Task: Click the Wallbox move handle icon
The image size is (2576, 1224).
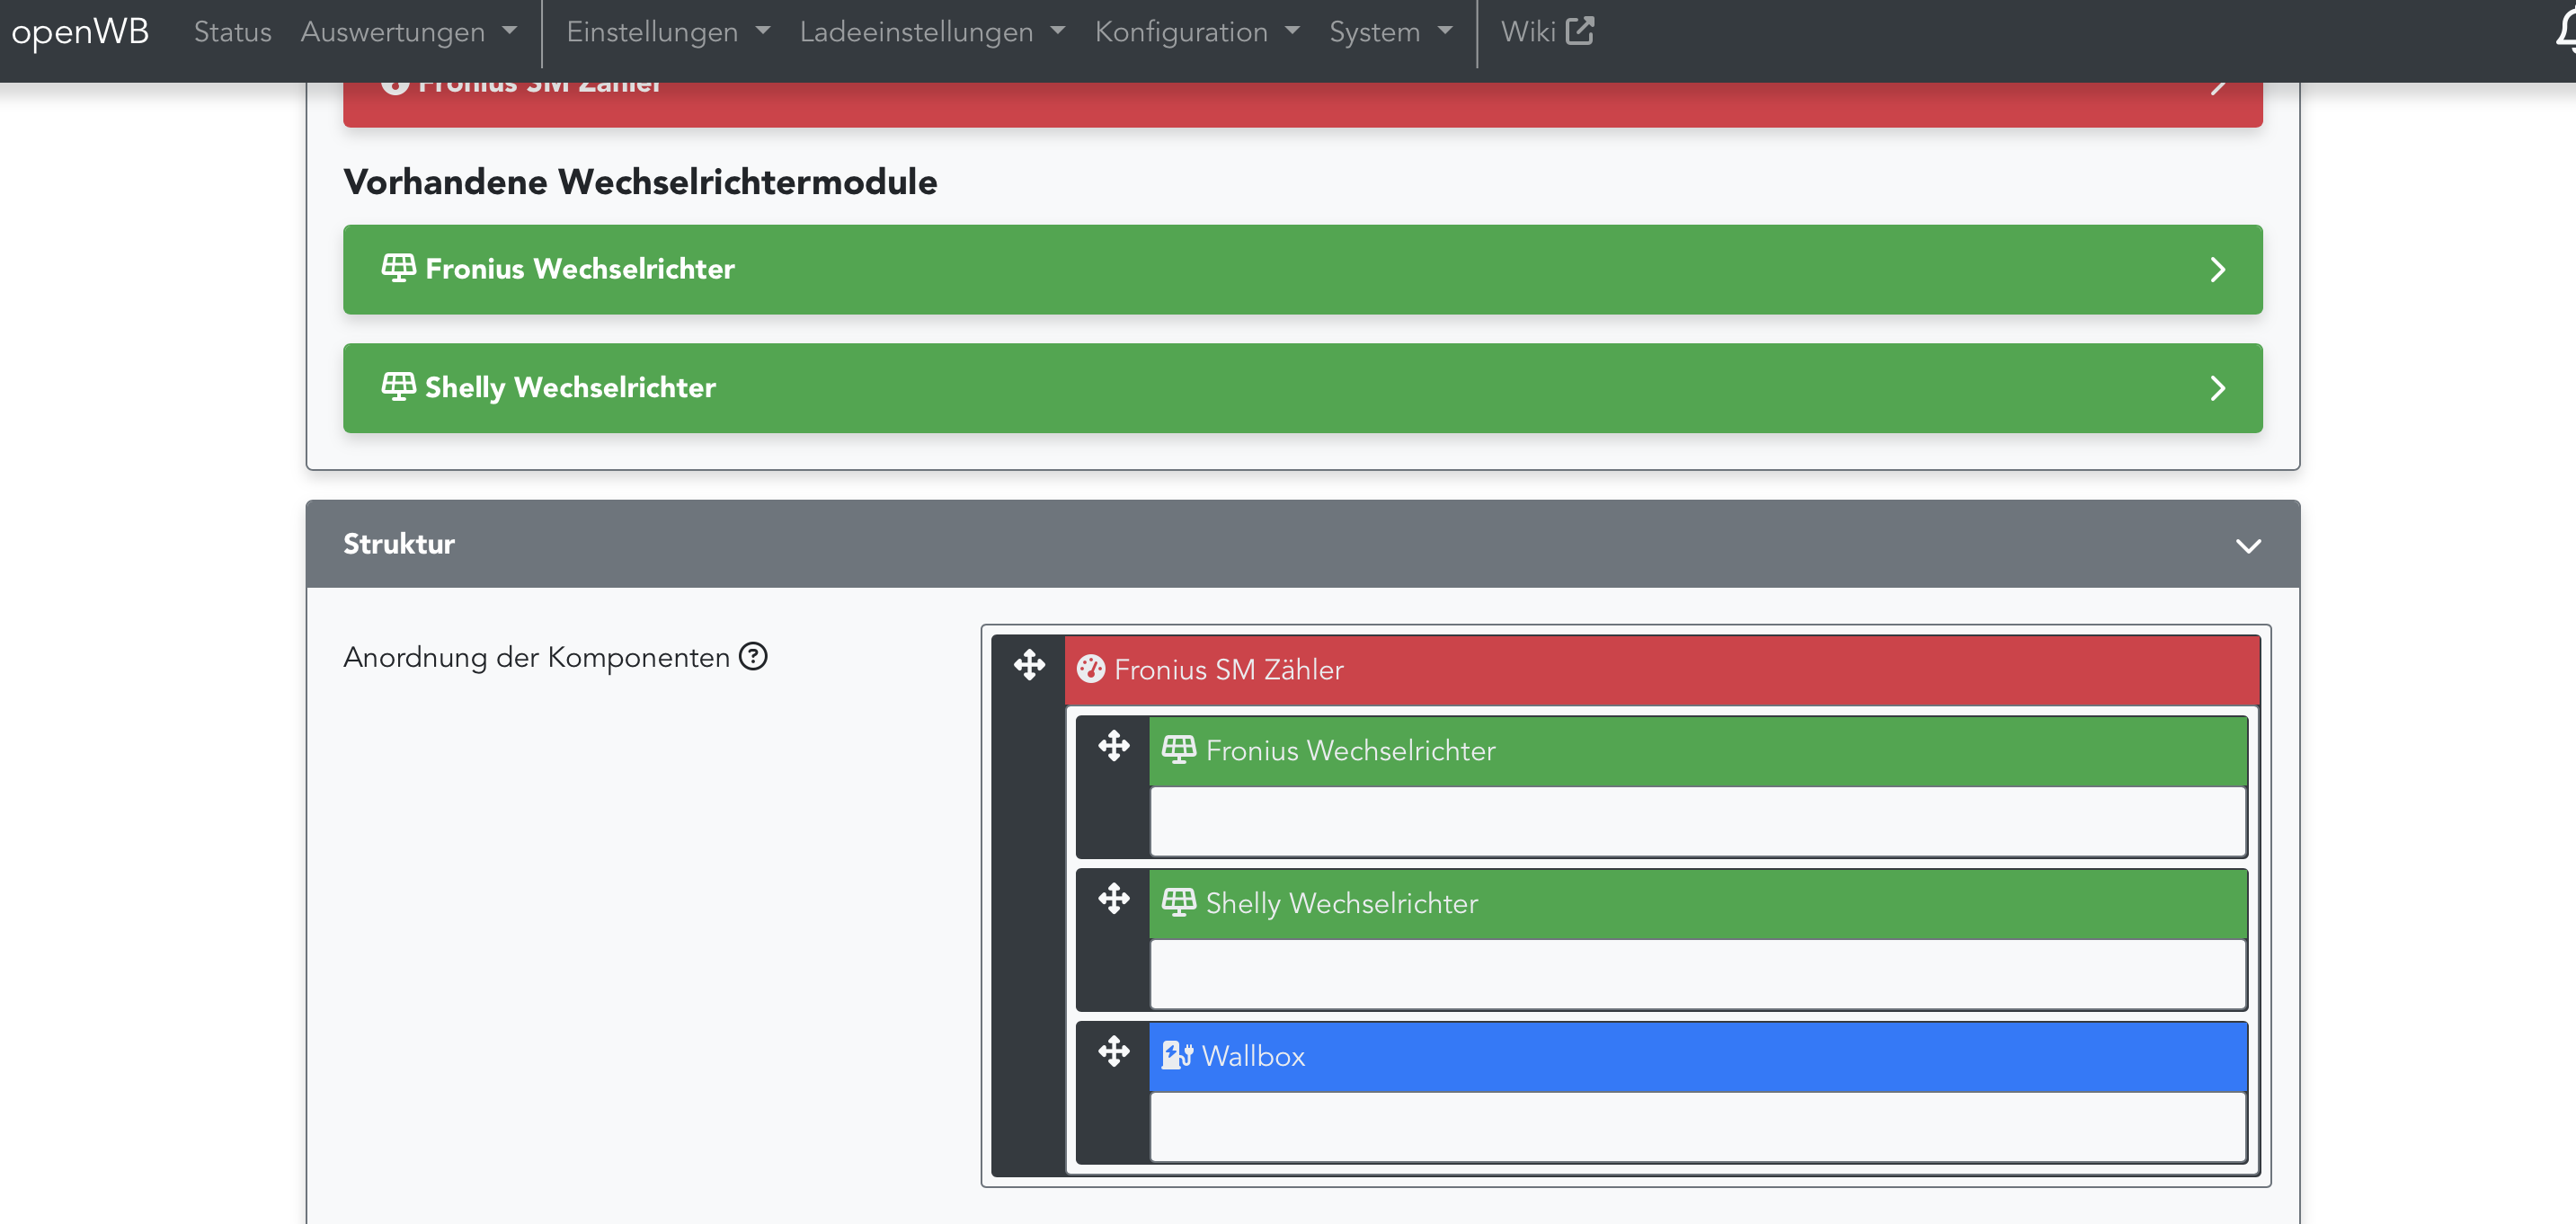Action: (x=1113, y=1052)
